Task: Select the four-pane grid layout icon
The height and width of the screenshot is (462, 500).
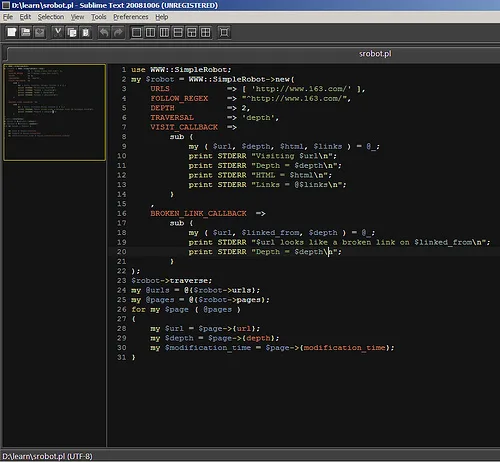Action: point(206,32)
